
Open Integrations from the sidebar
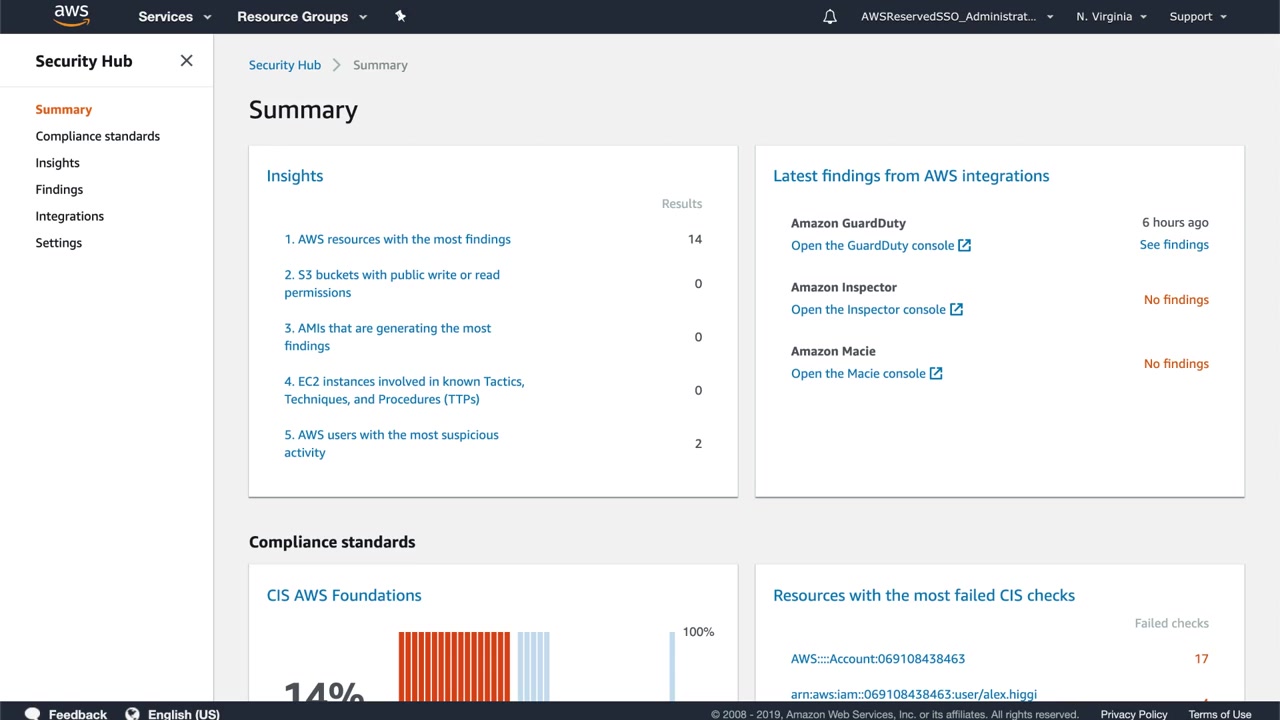click(x=69, y=216)
